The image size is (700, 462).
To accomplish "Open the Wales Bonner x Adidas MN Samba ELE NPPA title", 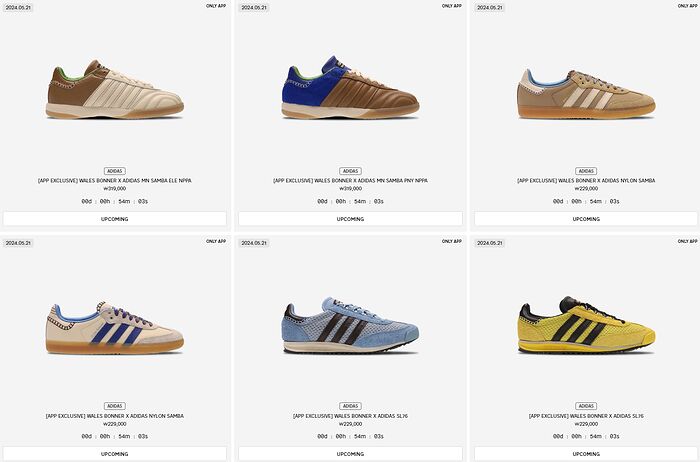I will click(115, 181).
